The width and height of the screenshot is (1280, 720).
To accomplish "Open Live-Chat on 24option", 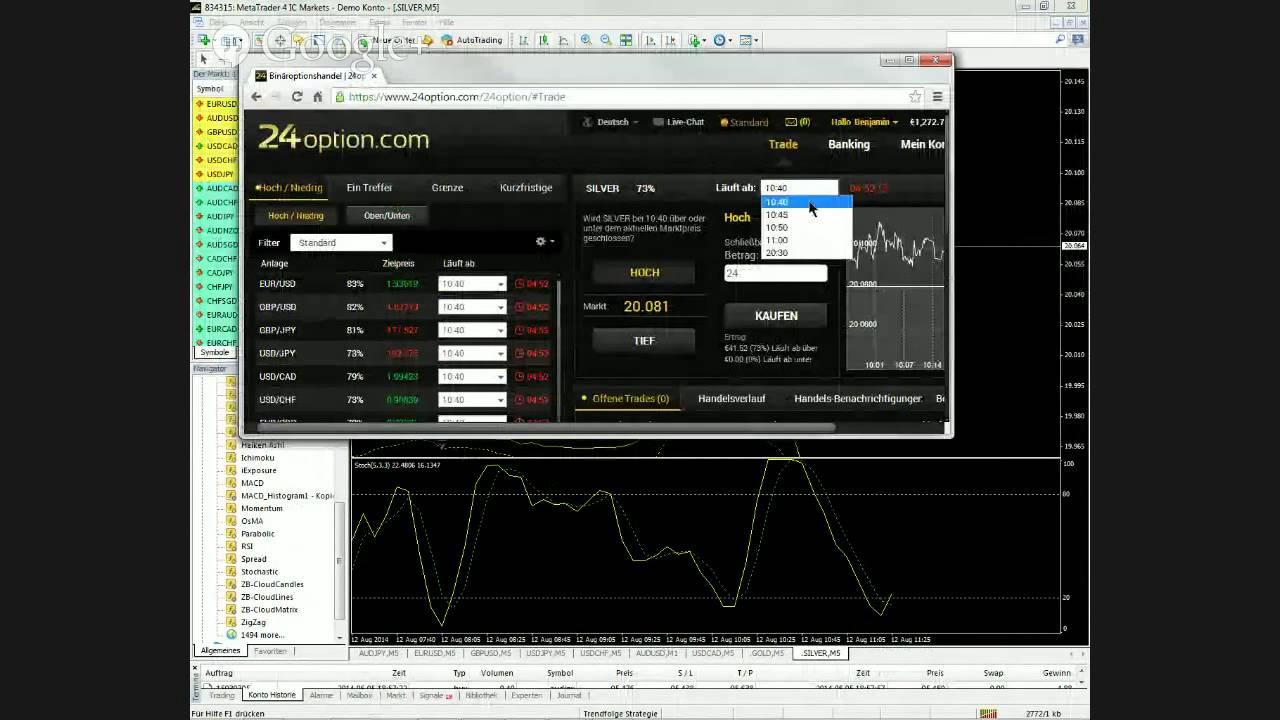I will click(x=678, y=122).
